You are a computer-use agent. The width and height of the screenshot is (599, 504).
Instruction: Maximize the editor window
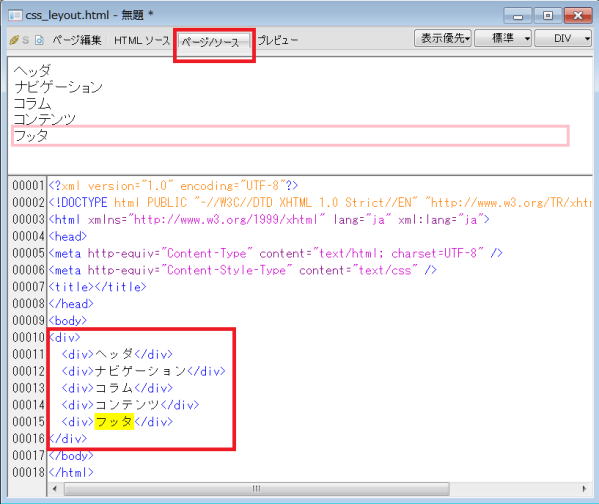tap(547, 16)
